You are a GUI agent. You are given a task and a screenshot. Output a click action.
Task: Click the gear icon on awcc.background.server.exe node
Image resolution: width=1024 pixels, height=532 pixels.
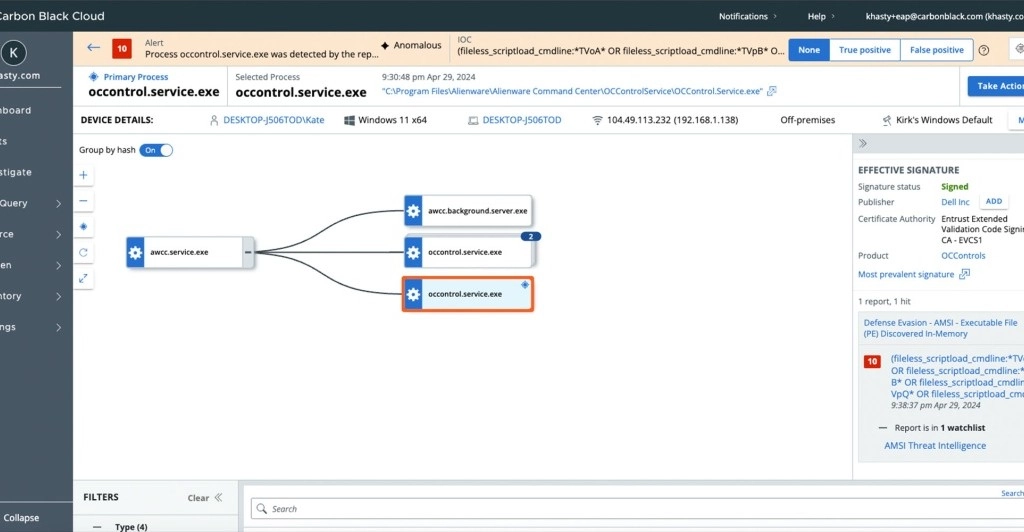[413, 211]
